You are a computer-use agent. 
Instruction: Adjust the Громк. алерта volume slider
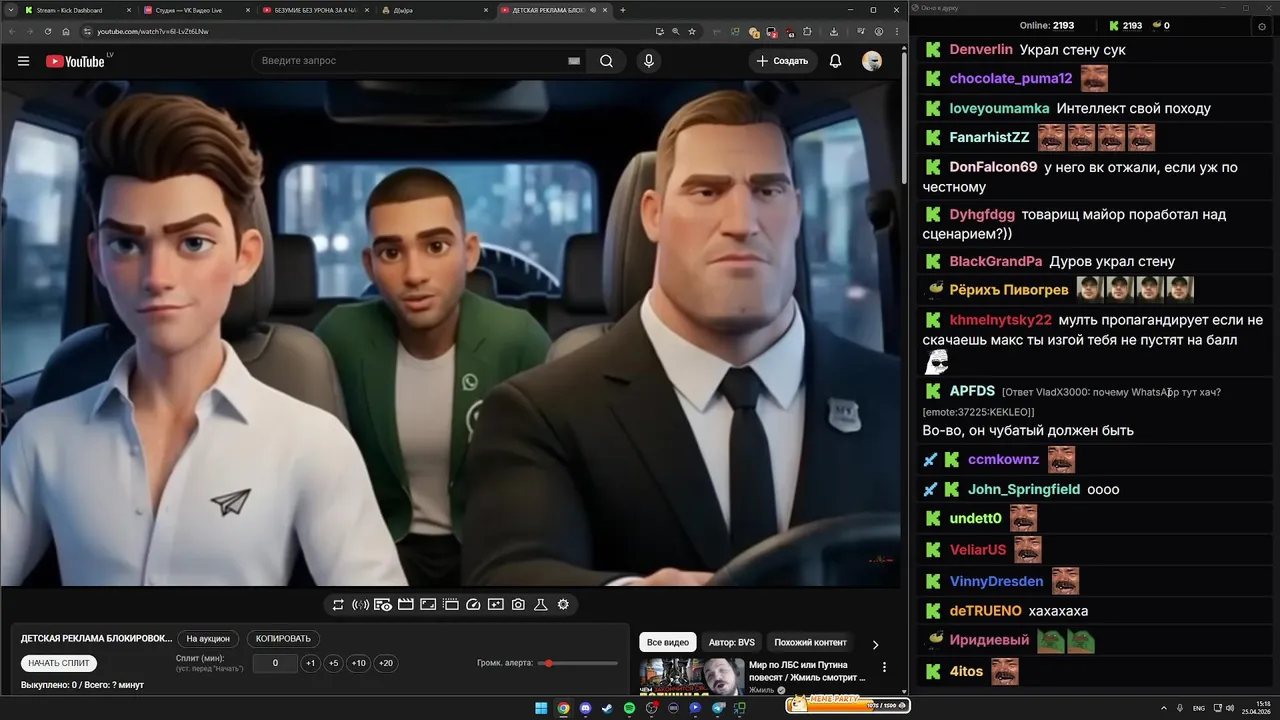tap(578, 663)
